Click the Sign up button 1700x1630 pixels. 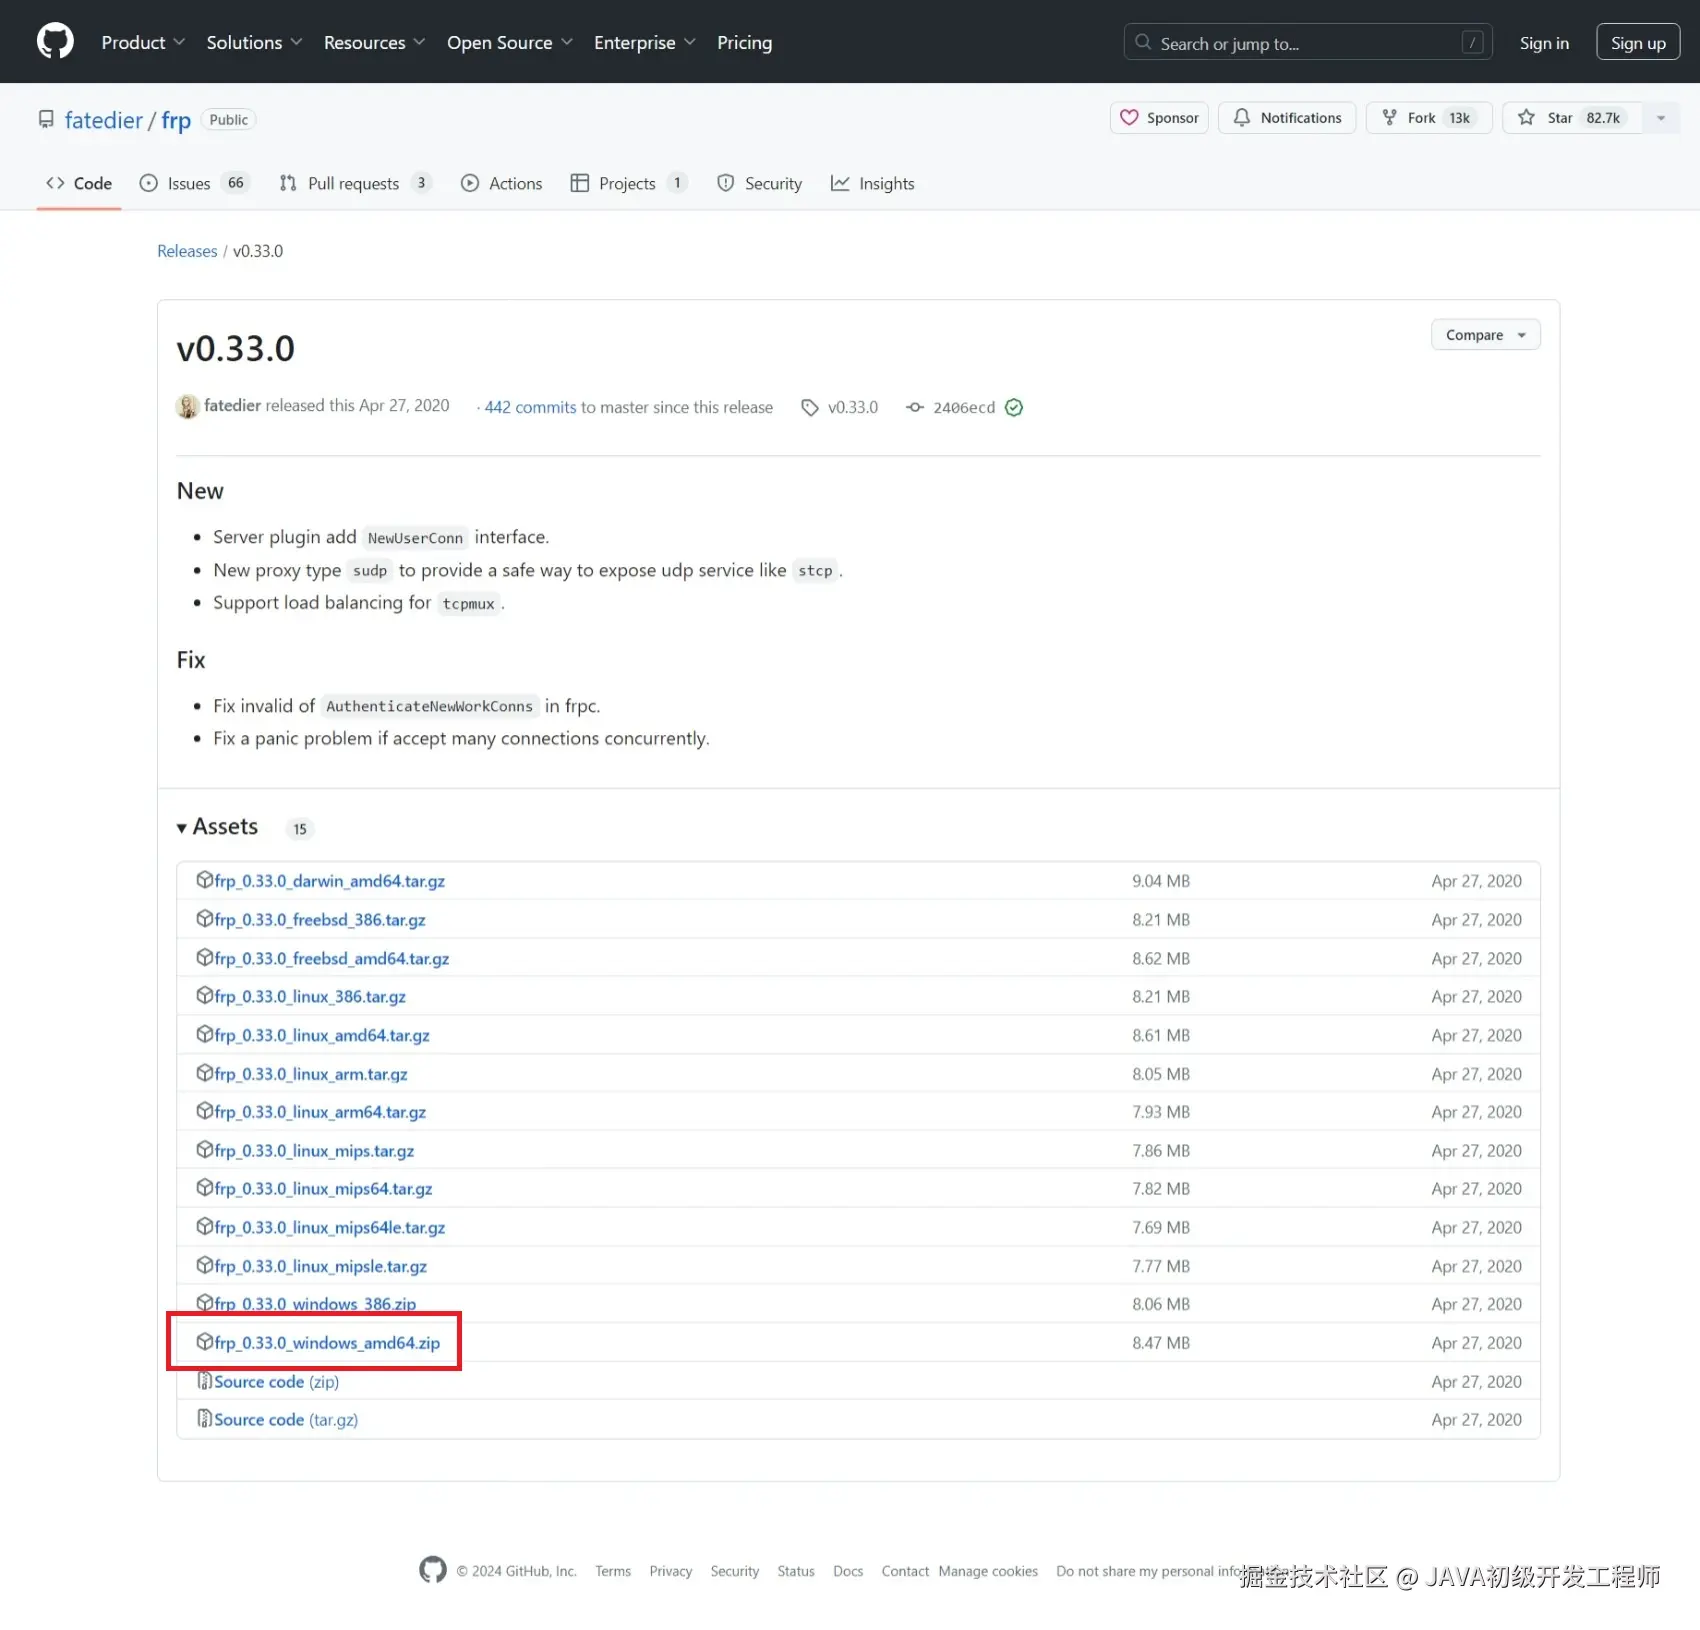coord(1638,42)
